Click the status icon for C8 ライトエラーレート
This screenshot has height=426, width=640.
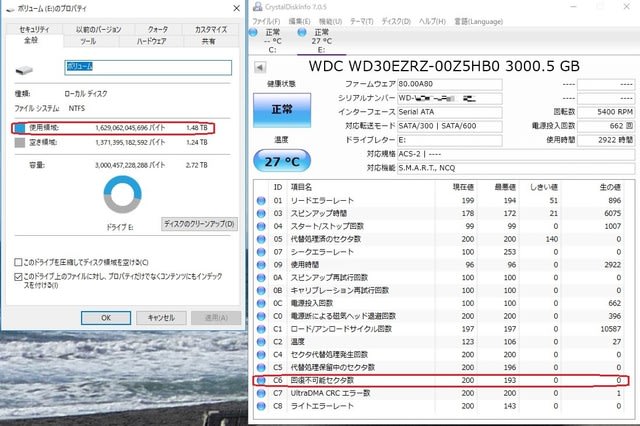(x=261, y=406)
